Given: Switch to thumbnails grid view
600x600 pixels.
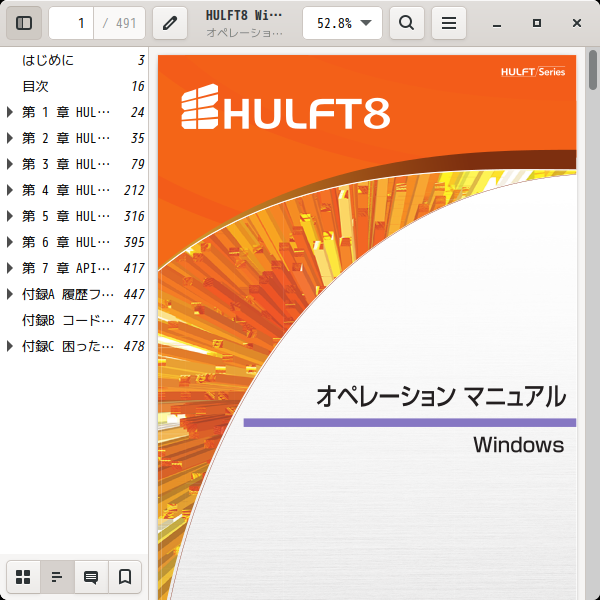Looking at the screenshot, I should (x=23, y=577).
